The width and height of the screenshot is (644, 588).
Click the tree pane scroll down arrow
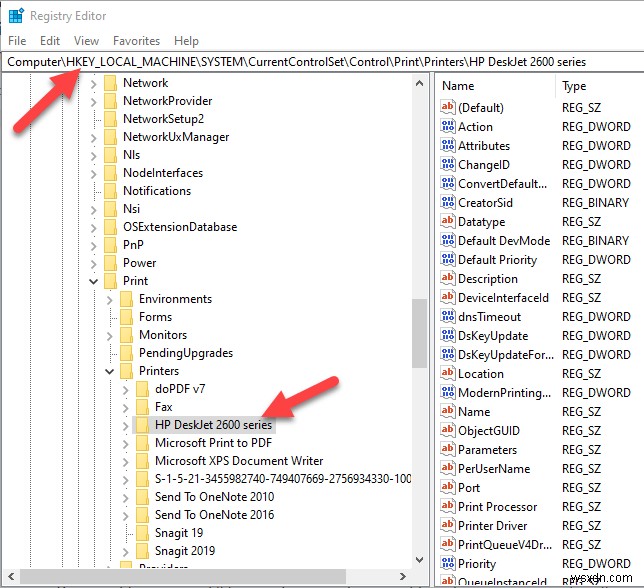(x=419, y=559)
